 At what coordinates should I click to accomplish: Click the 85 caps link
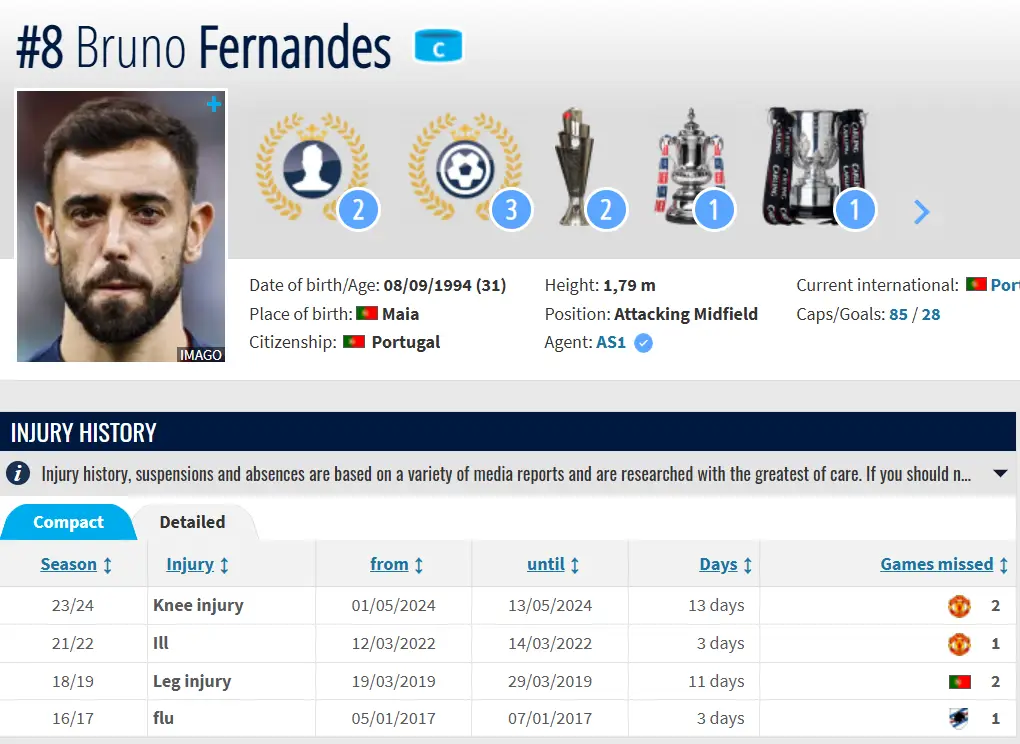point(898,314)
